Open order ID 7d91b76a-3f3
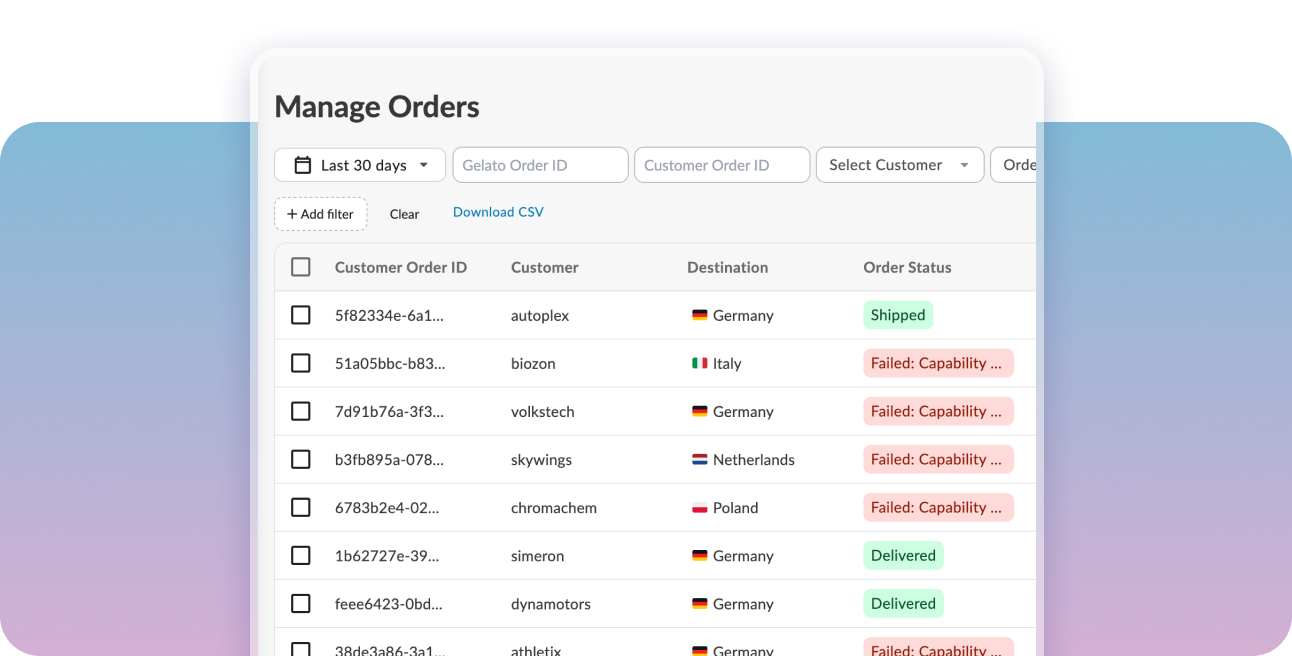Screen dimensions: 1292x656 click(x=389, y=411)
